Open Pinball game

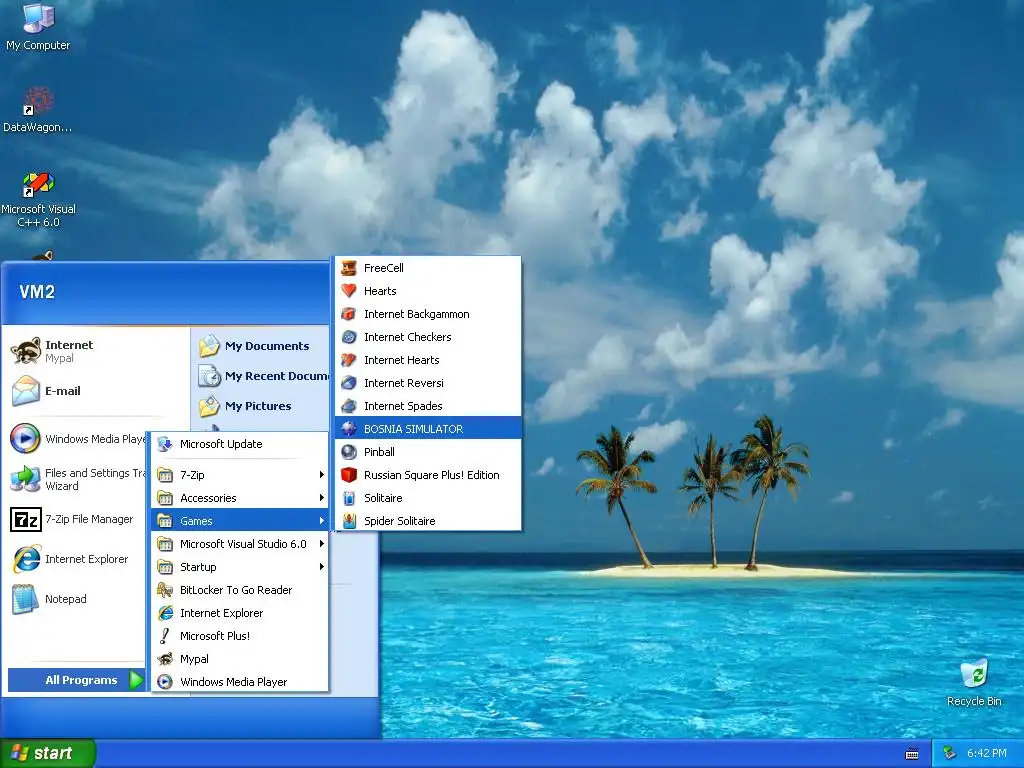(428, 452)
